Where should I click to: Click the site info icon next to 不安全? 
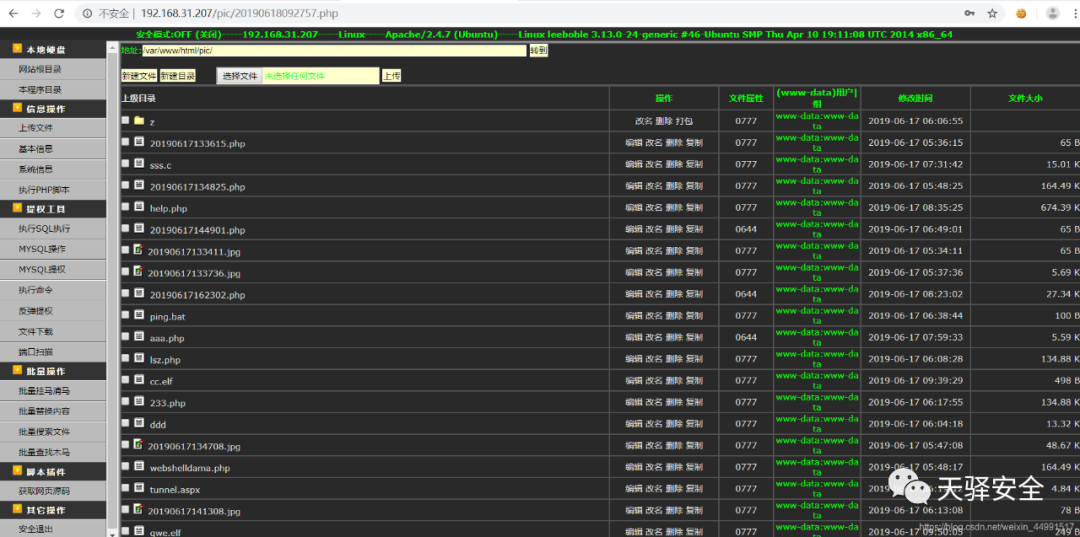click(87, 13)
